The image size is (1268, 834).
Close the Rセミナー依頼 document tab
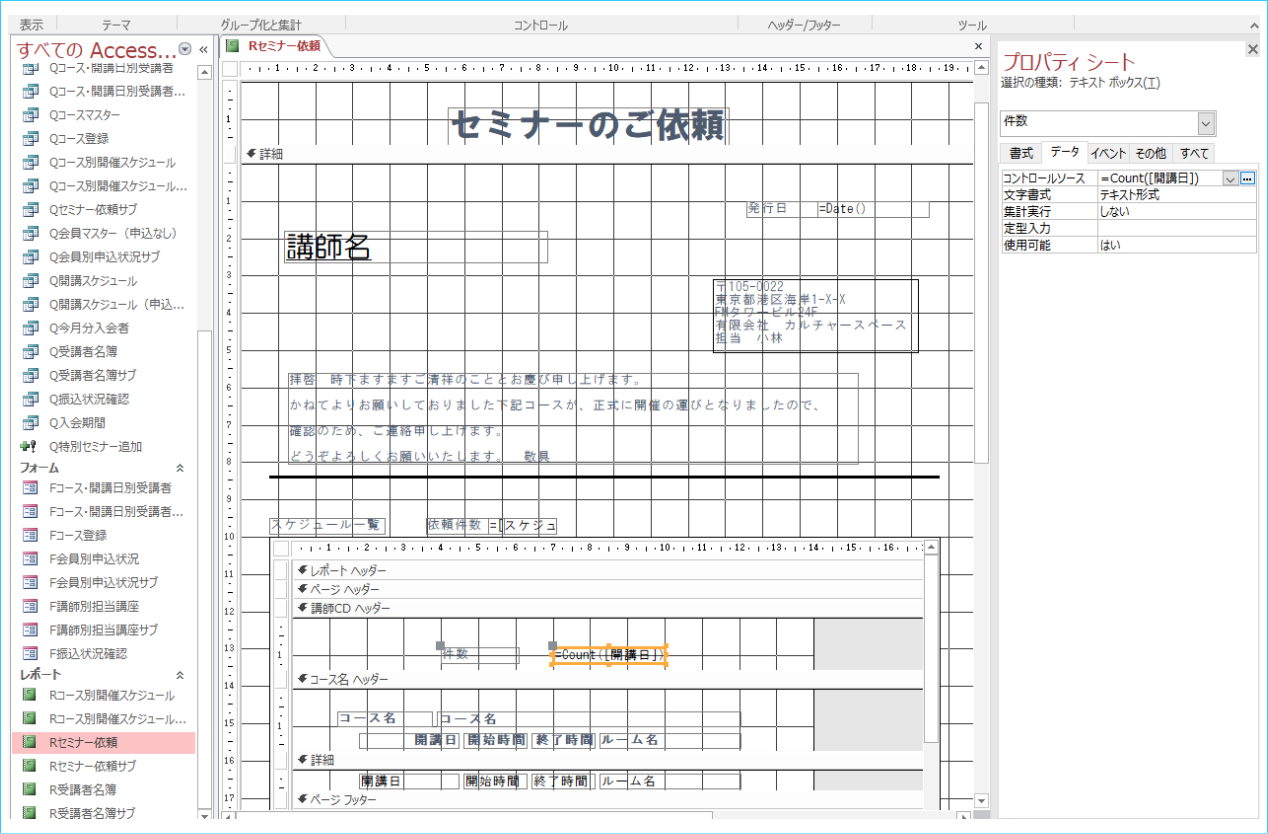click(978, 46)
